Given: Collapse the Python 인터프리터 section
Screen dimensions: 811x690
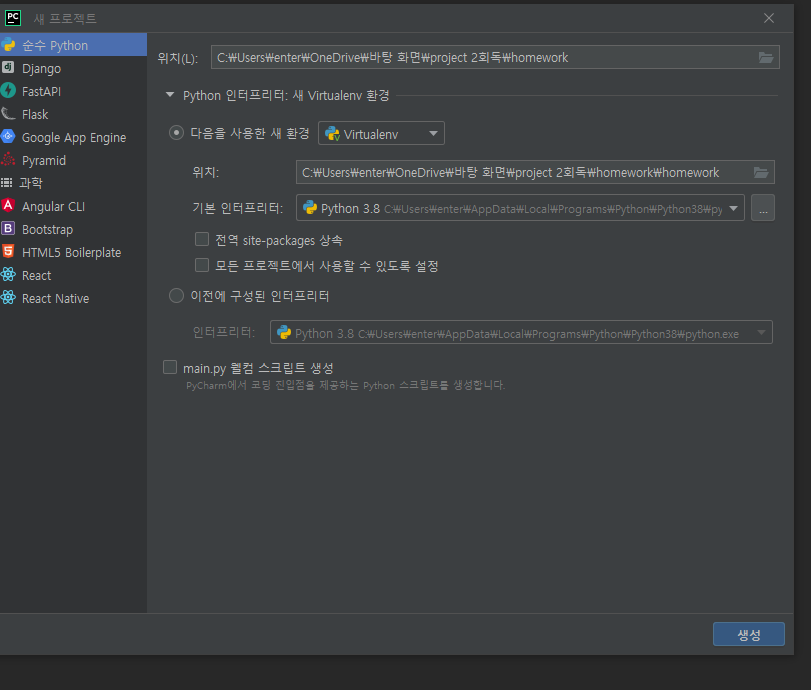Looking at the screenshot, I should click(x=170, y=95).
